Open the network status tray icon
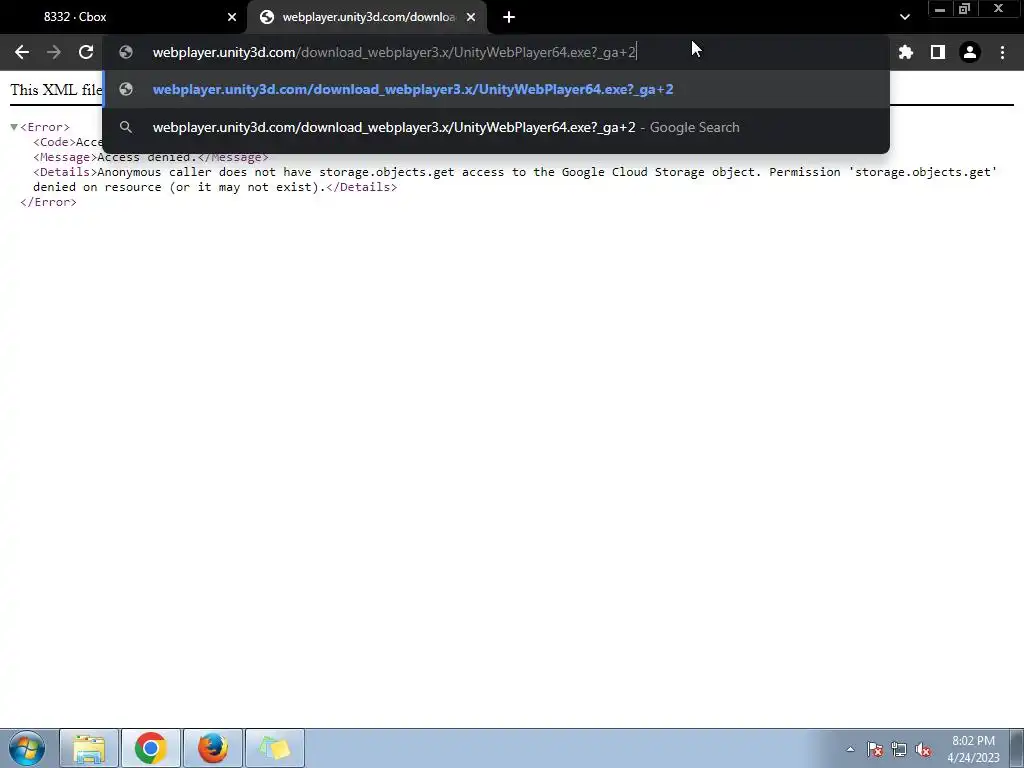Screen dimensions: 1024x768 pyautogui.click(x=899, y=749)
